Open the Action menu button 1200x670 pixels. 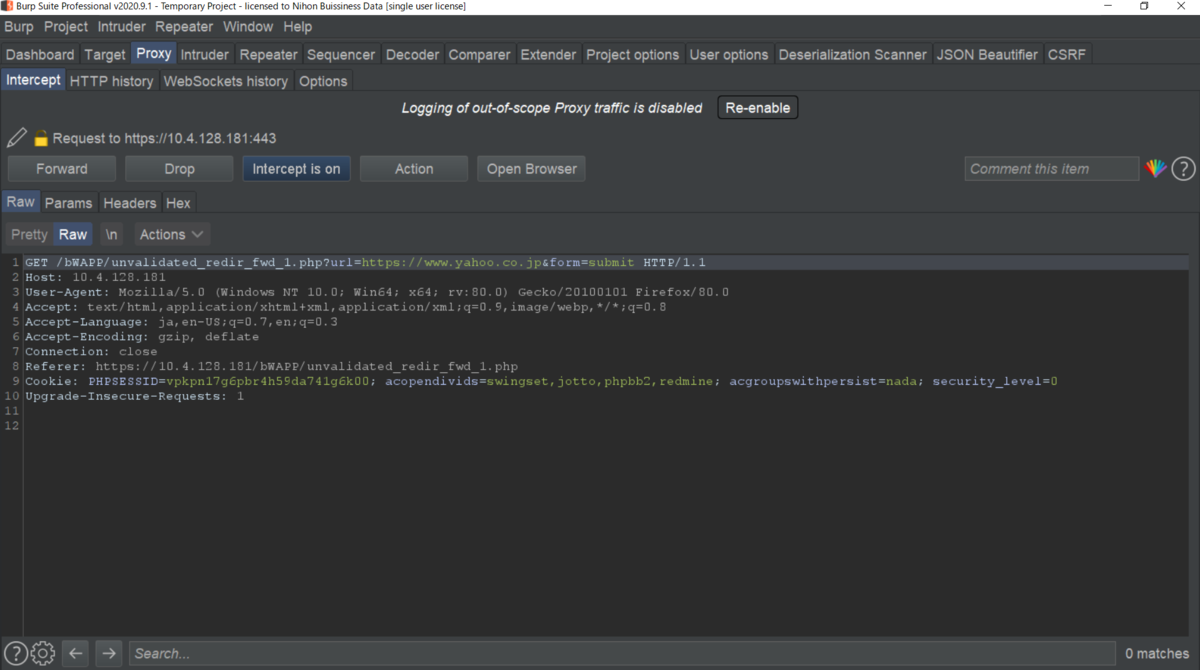414,169
